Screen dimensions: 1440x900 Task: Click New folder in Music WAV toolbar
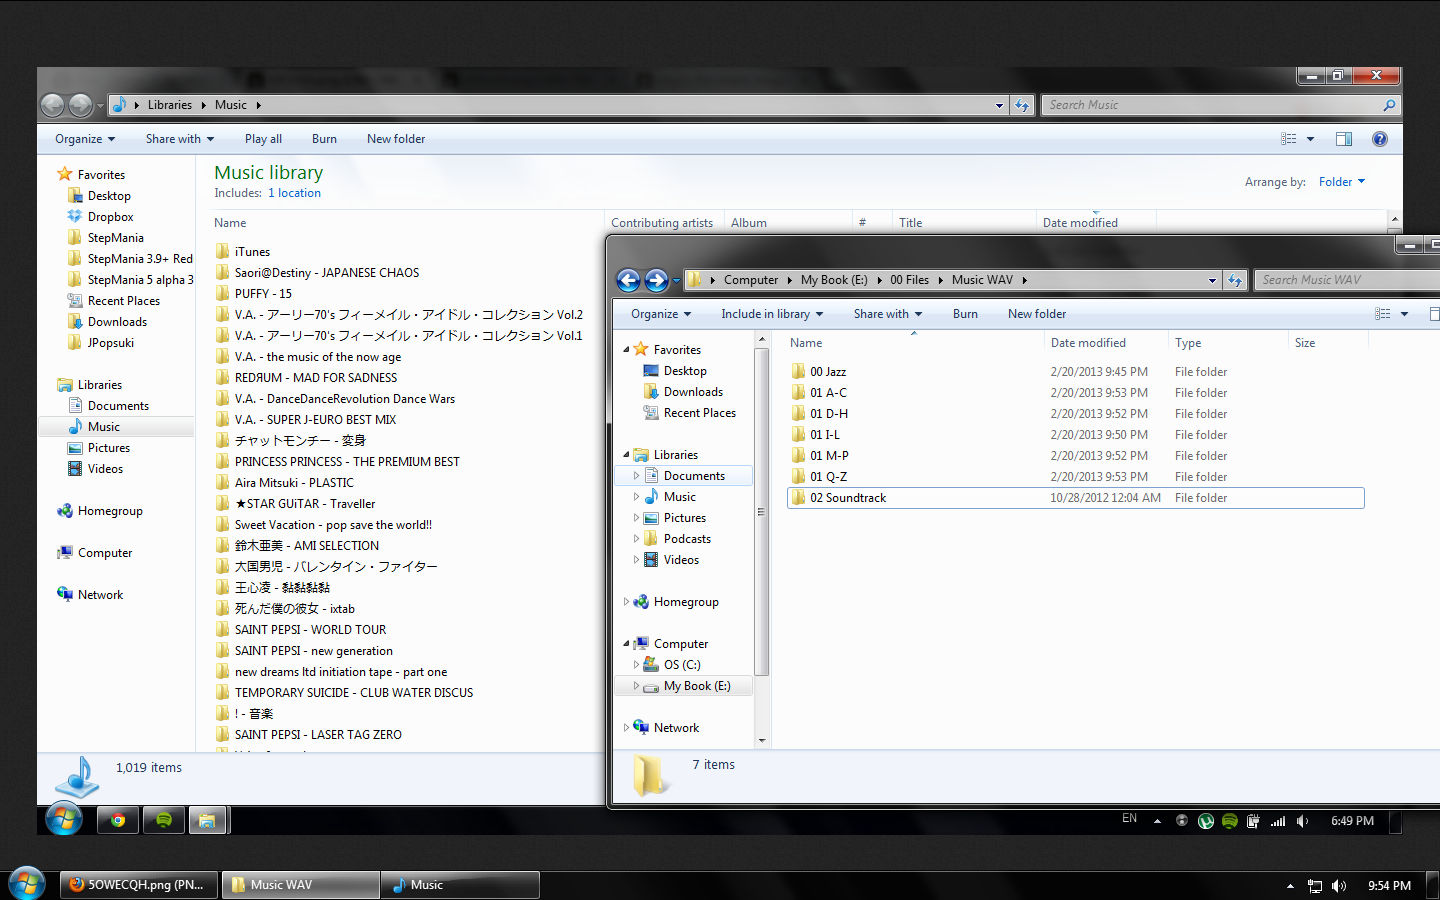(x=1037, y=314)
